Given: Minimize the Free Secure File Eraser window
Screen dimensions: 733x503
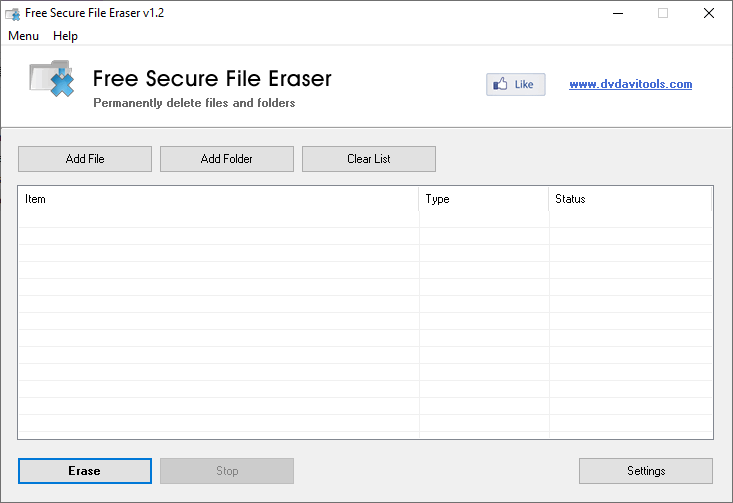Looking at the screenshot, I should [x=619, y=13].
